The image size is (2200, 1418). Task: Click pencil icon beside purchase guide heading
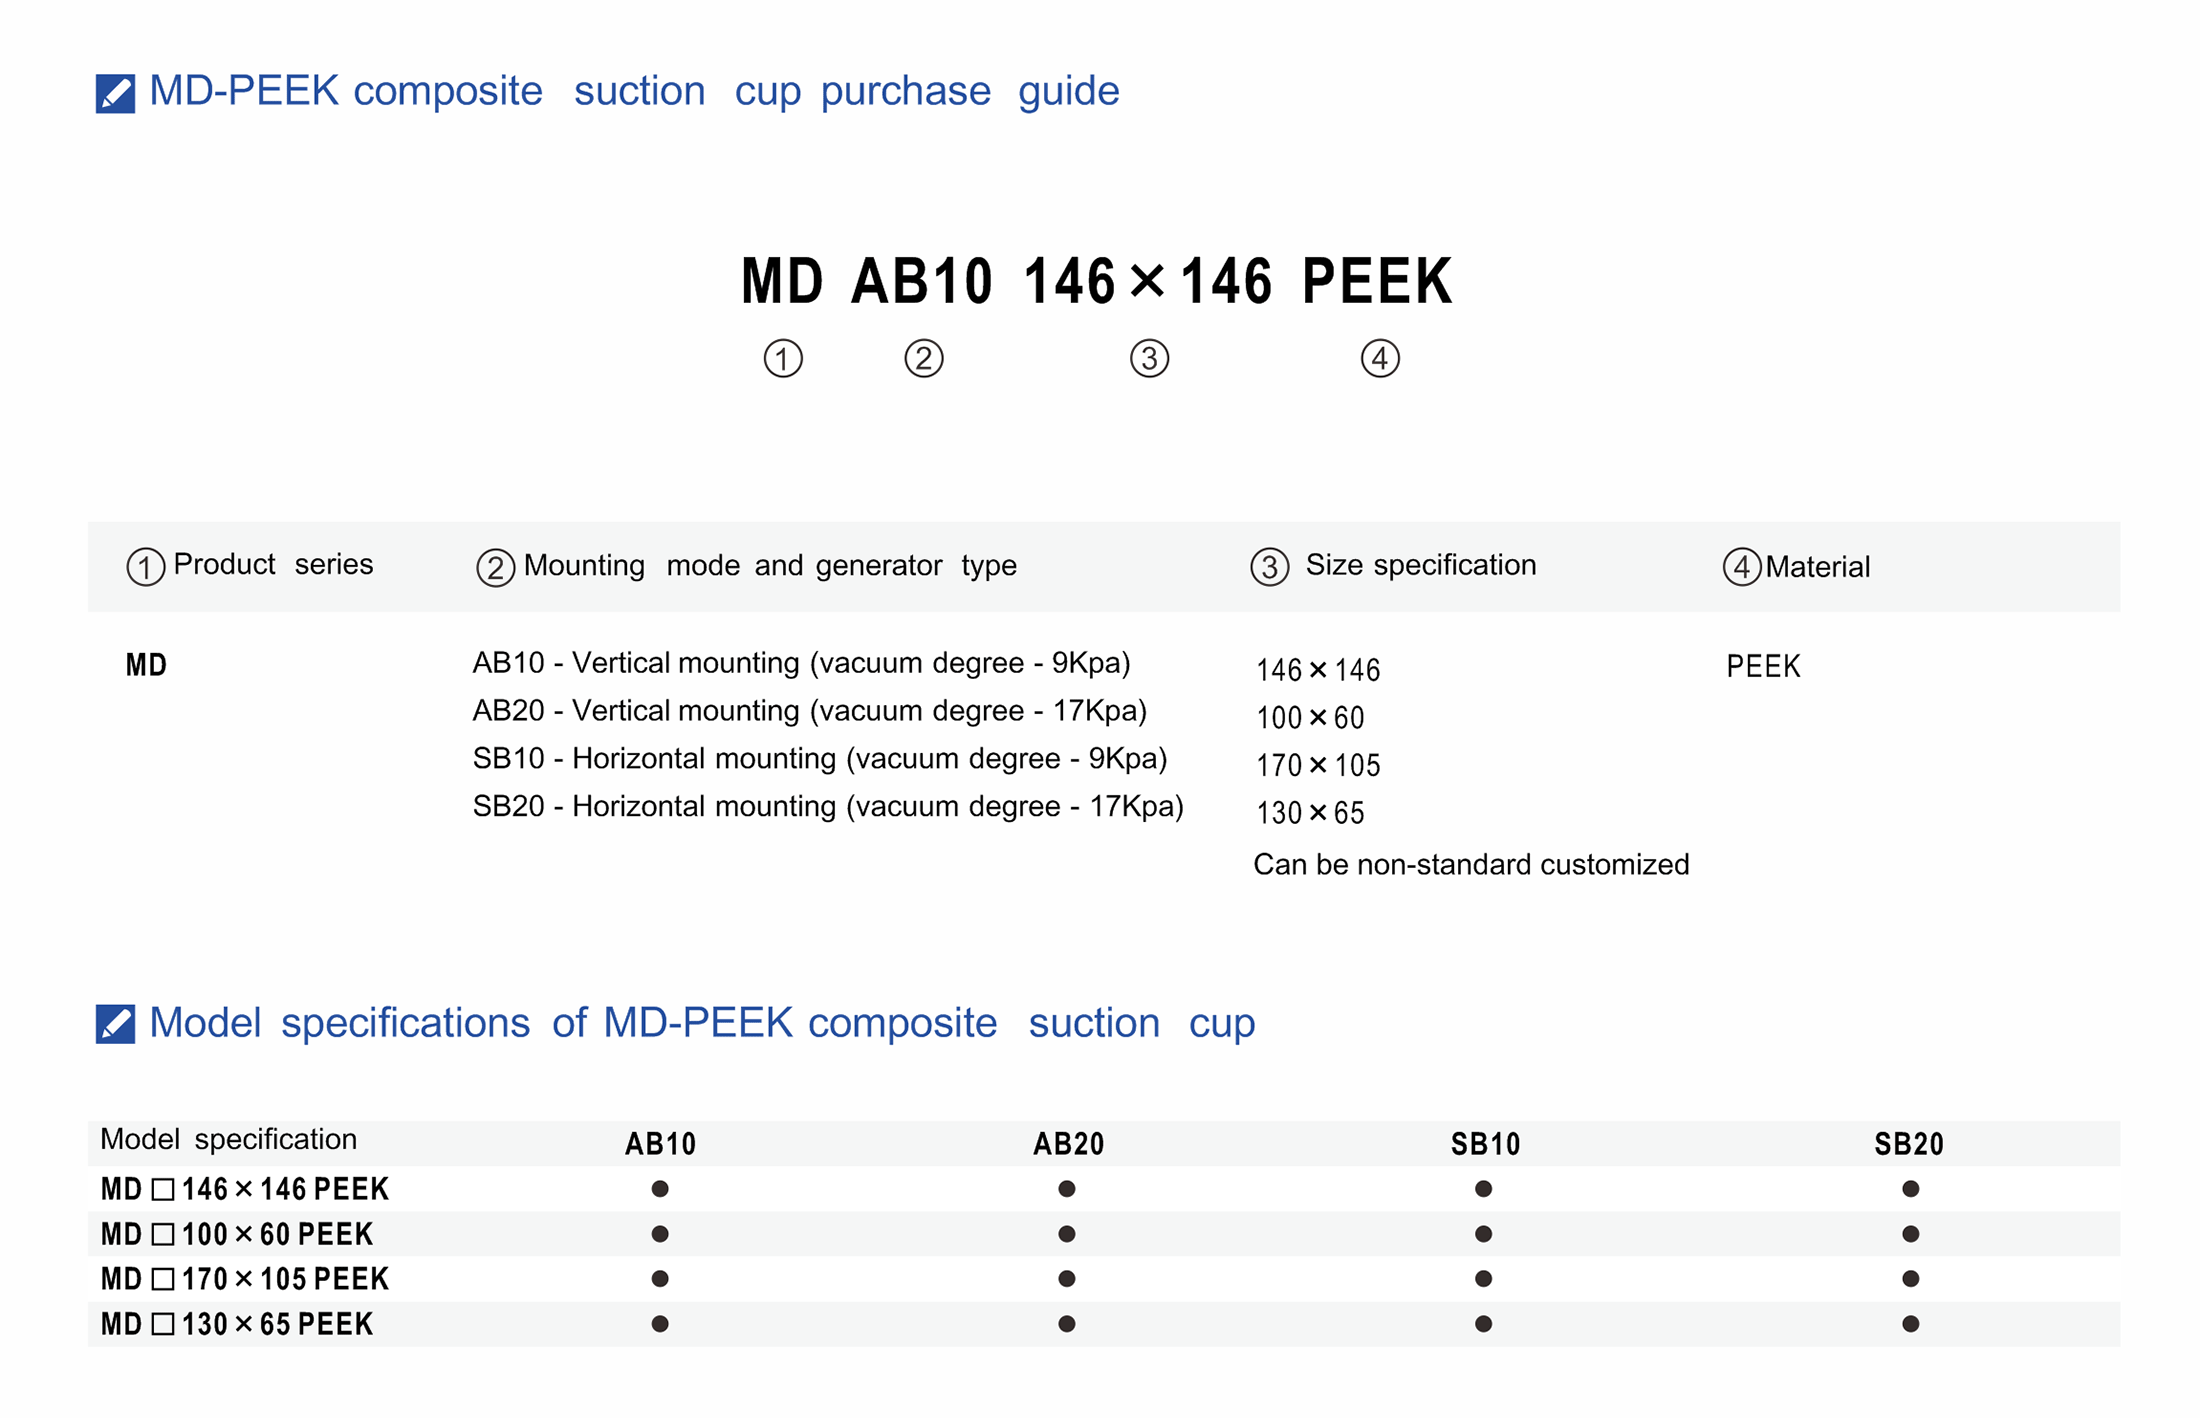(115, 93)
